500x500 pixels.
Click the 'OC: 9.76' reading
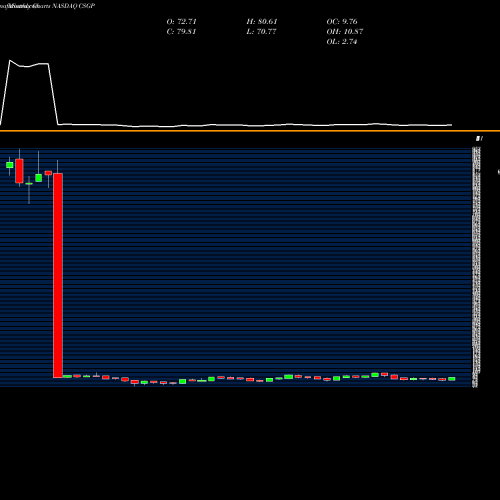(x=342, y=21)
